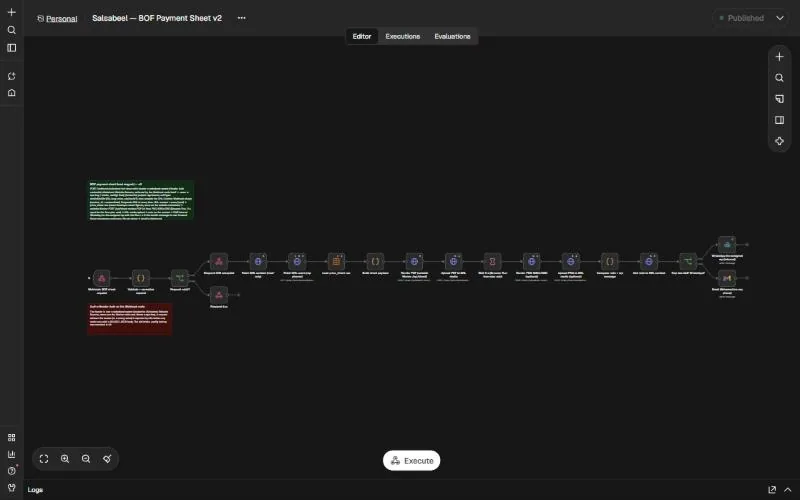Viewport: 800px width, 500px height.
Task: Select the 'Request valid?' If node
Action: click(180, 278)
